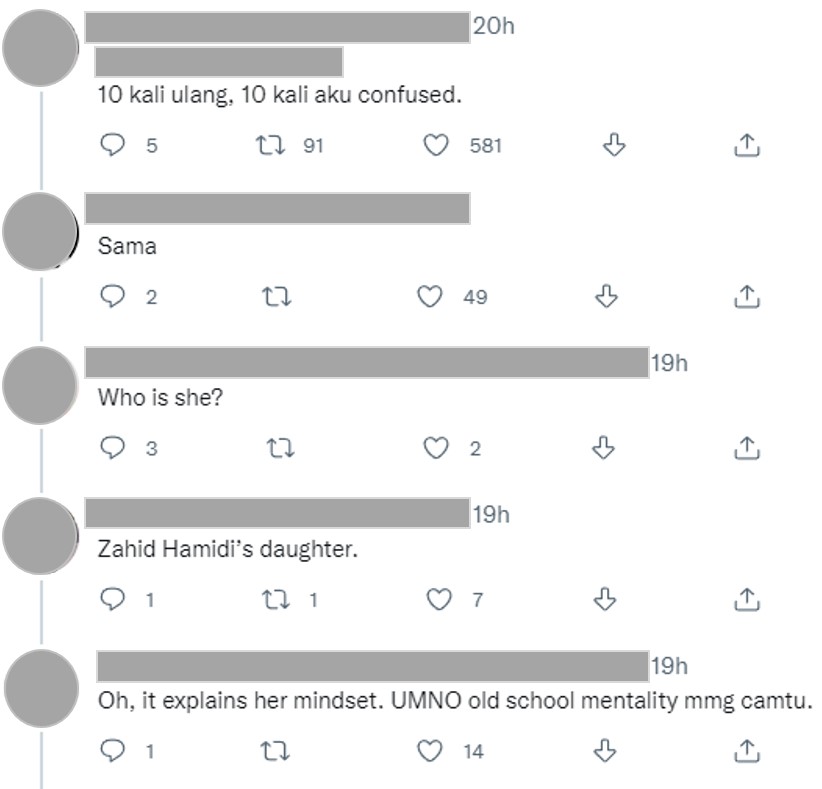Open the tweet text '10 kali ulang, 10 kali aku confused.'

pyautogui.click(x=279, y=95)
